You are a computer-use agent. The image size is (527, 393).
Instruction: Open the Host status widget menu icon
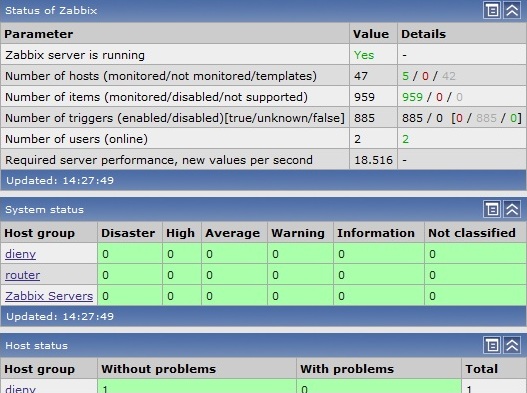[492, 345]
